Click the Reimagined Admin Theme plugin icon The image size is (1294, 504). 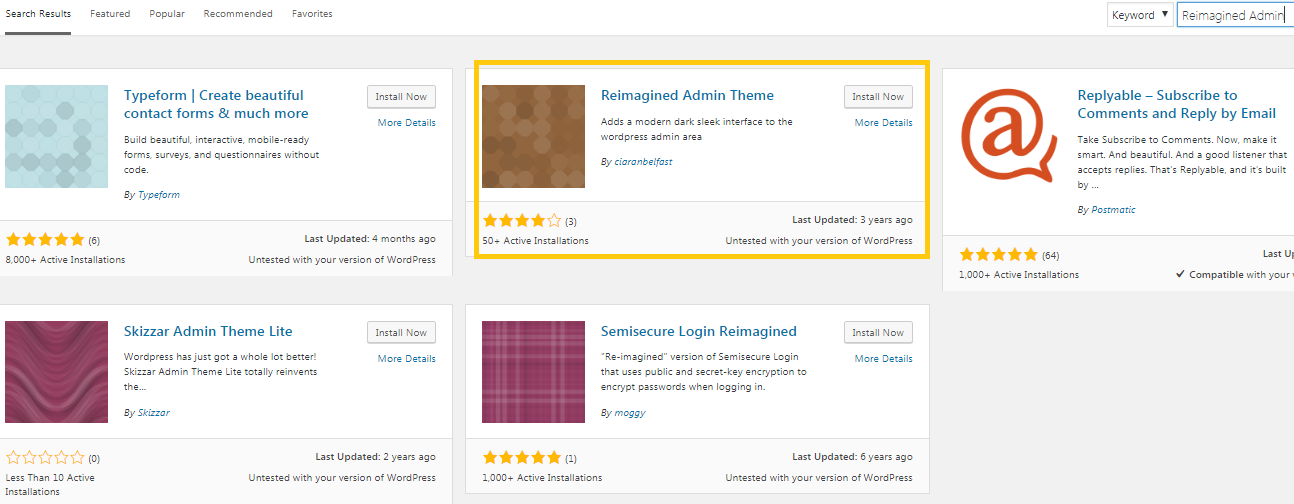click(533, 136)
